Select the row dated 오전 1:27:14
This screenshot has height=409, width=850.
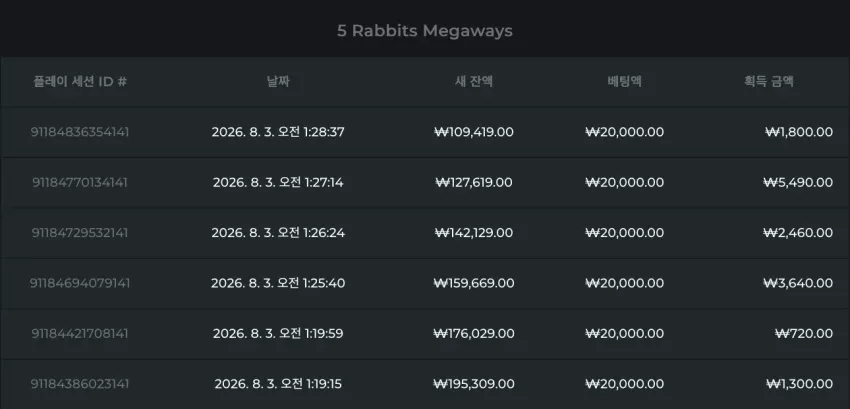click(425, 183)
